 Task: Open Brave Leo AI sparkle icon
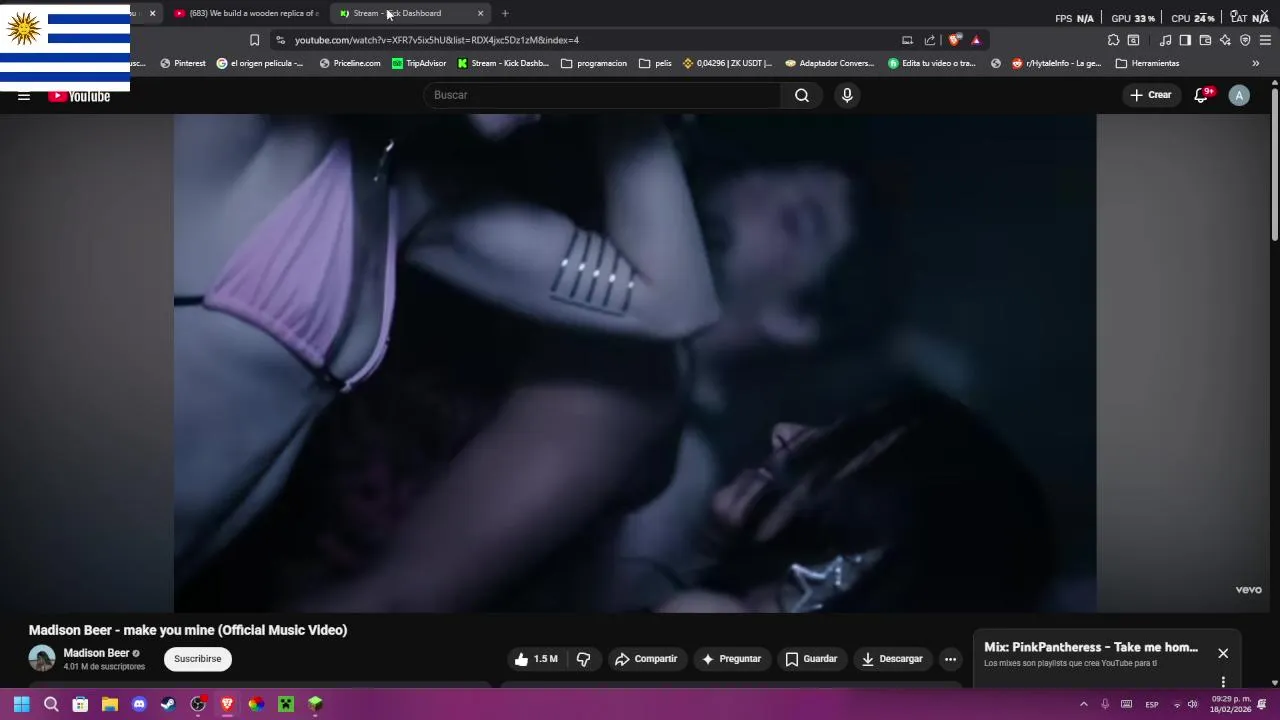[x=1225, y=40]
